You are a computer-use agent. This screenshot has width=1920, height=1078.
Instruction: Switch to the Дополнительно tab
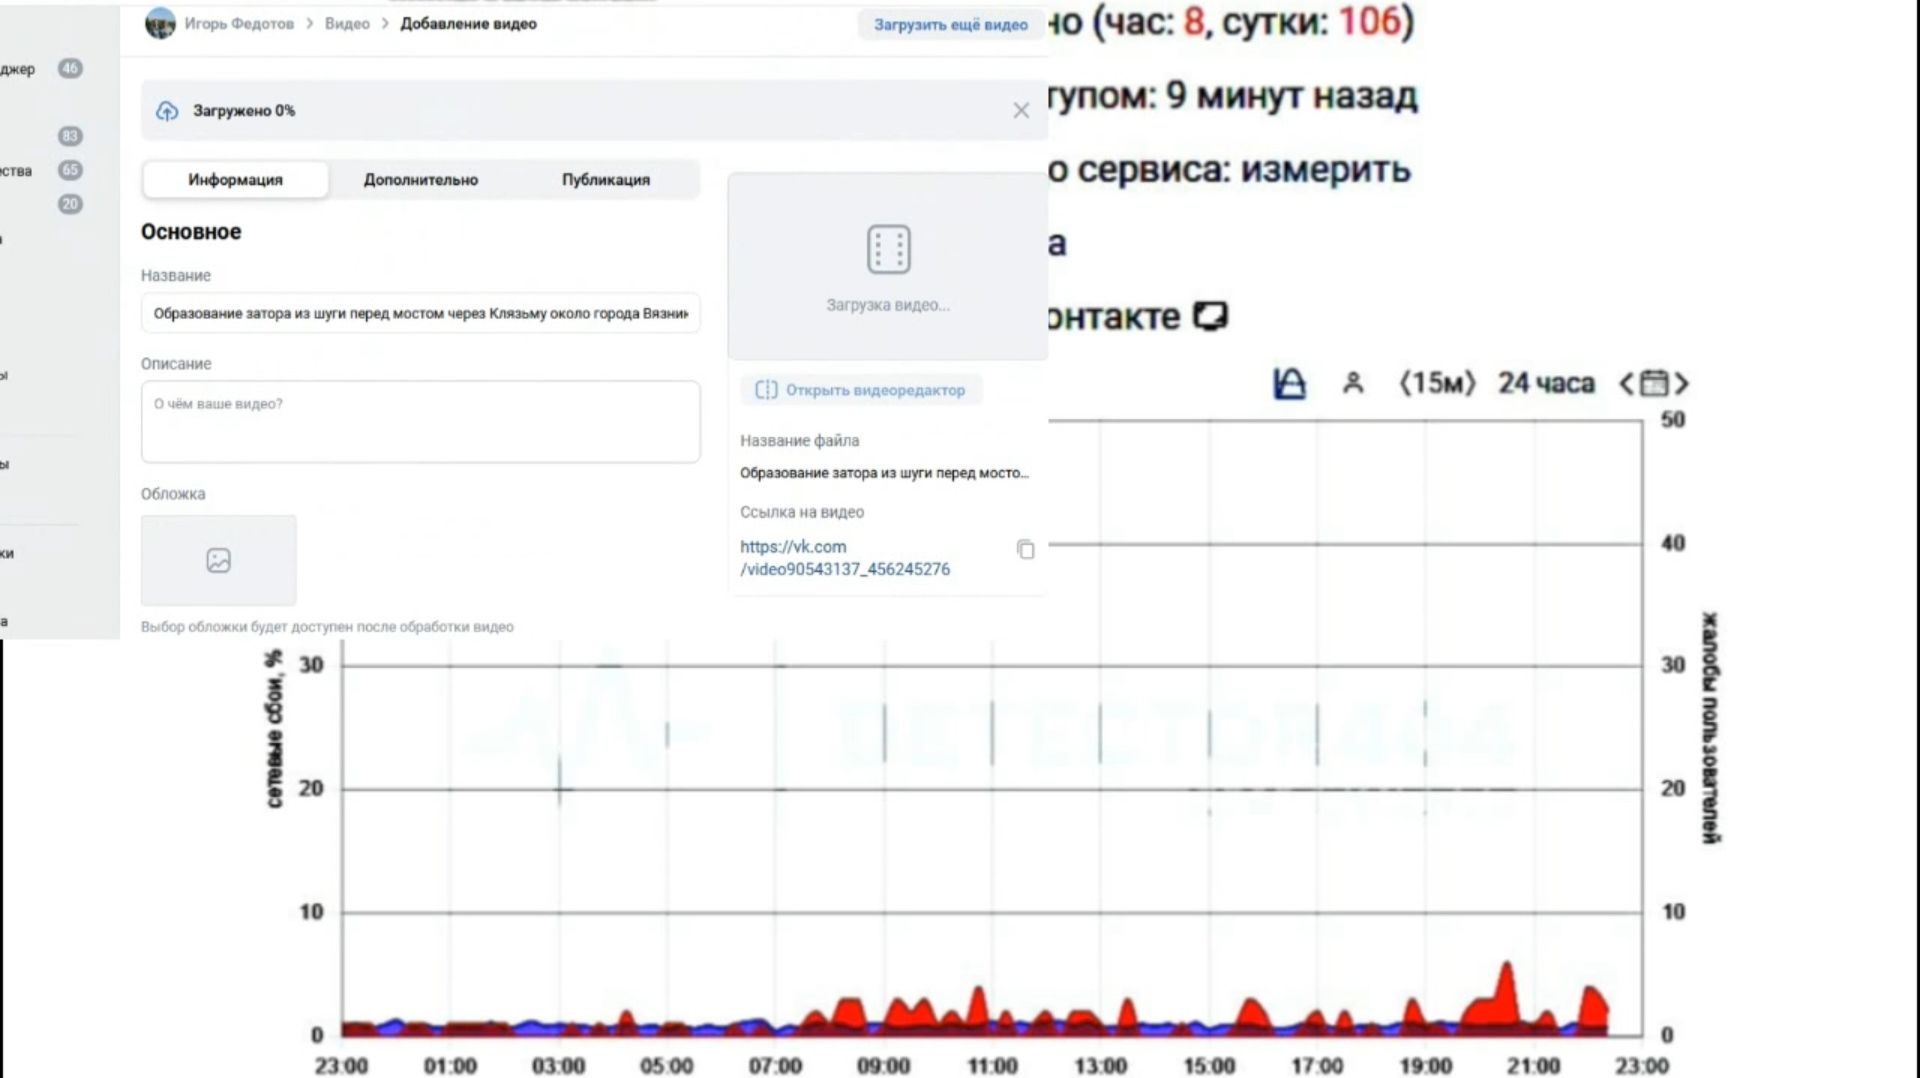click(420, 179)
